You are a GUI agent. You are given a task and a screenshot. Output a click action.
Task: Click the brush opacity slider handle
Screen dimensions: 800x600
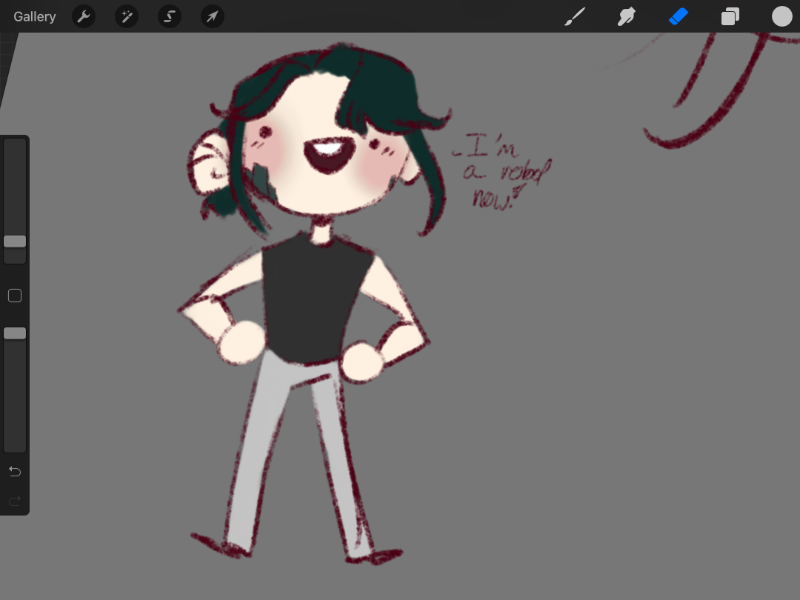point(15,333)
